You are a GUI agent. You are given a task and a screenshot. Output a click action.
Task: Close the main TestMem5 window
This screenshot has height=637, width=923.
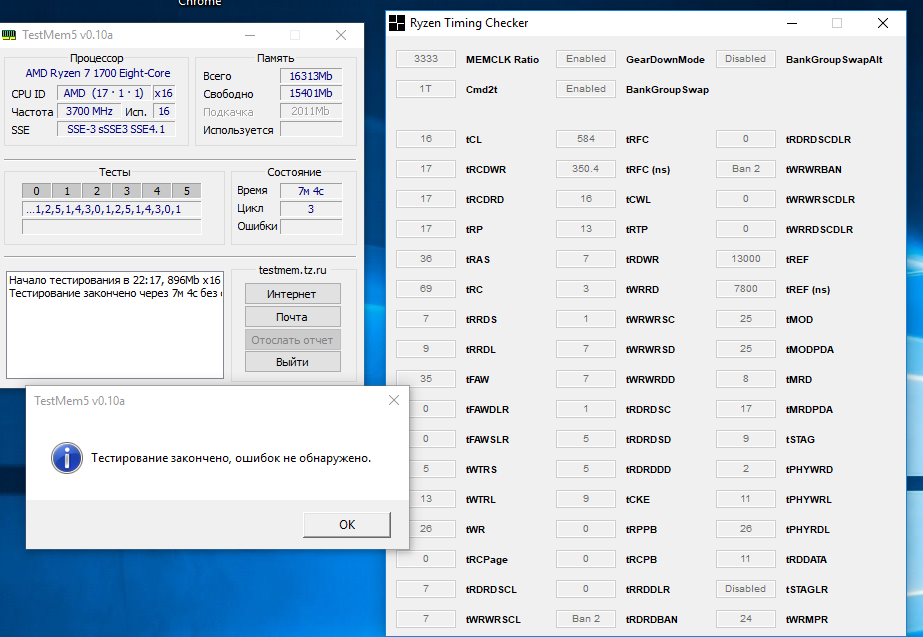pos(341,35)
